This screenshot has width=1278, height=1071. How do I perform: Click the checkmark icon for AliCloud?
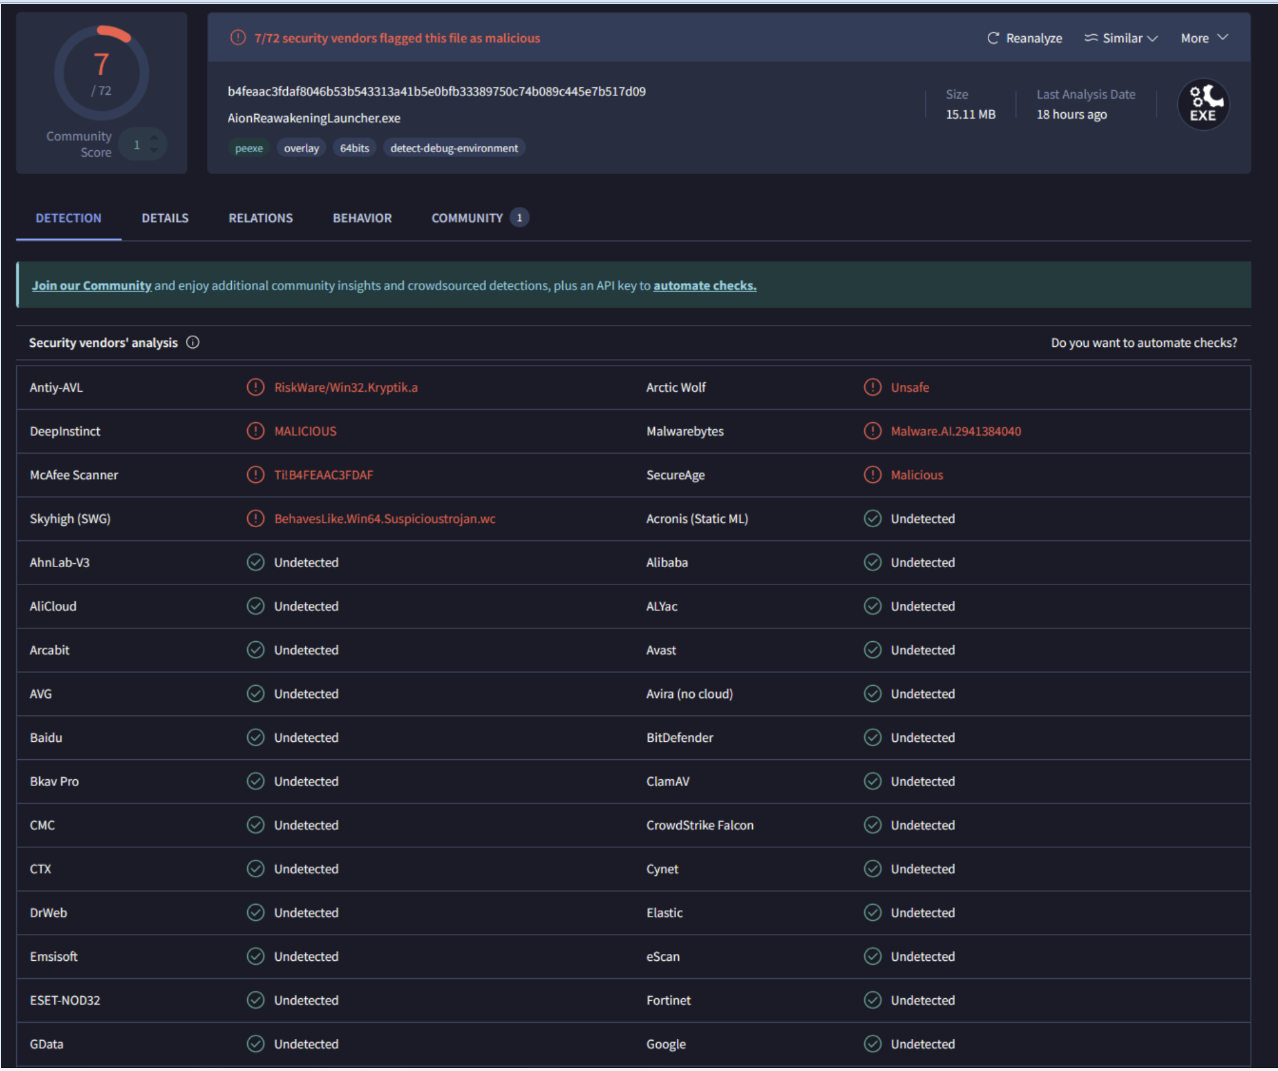click(x=256, y=606)
